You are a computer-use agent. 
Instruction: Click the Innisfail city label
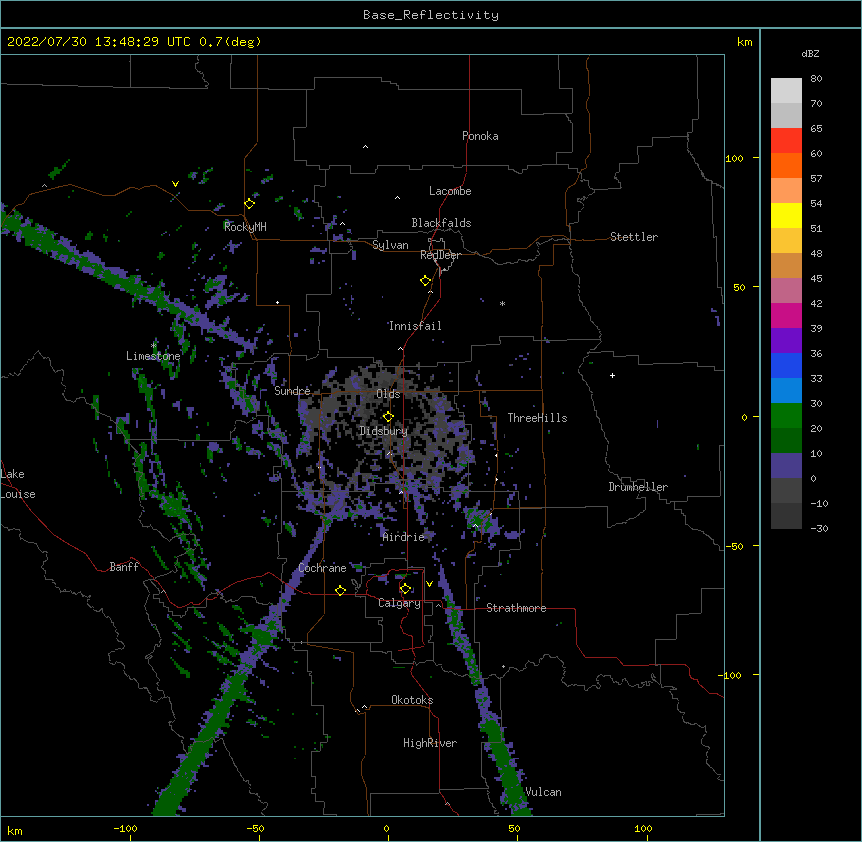(415, 326)
